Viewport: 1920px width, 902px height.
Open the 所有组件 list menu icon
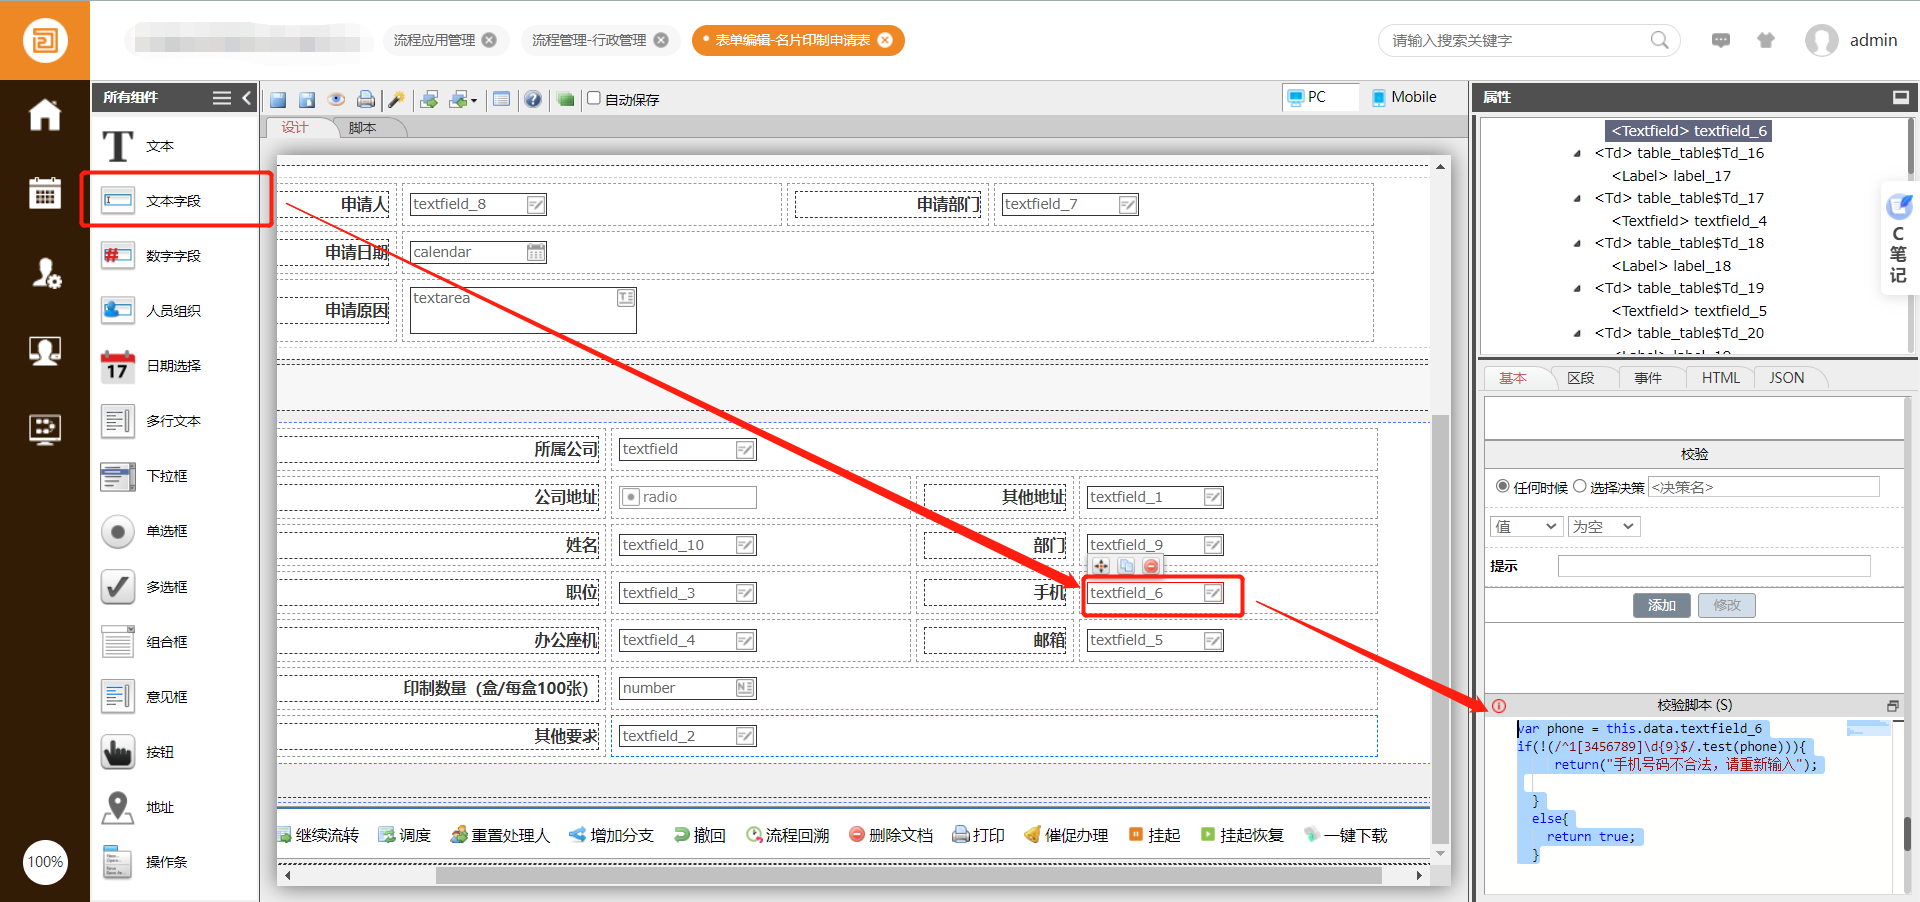pyautogui.click(x=222, y=97)
